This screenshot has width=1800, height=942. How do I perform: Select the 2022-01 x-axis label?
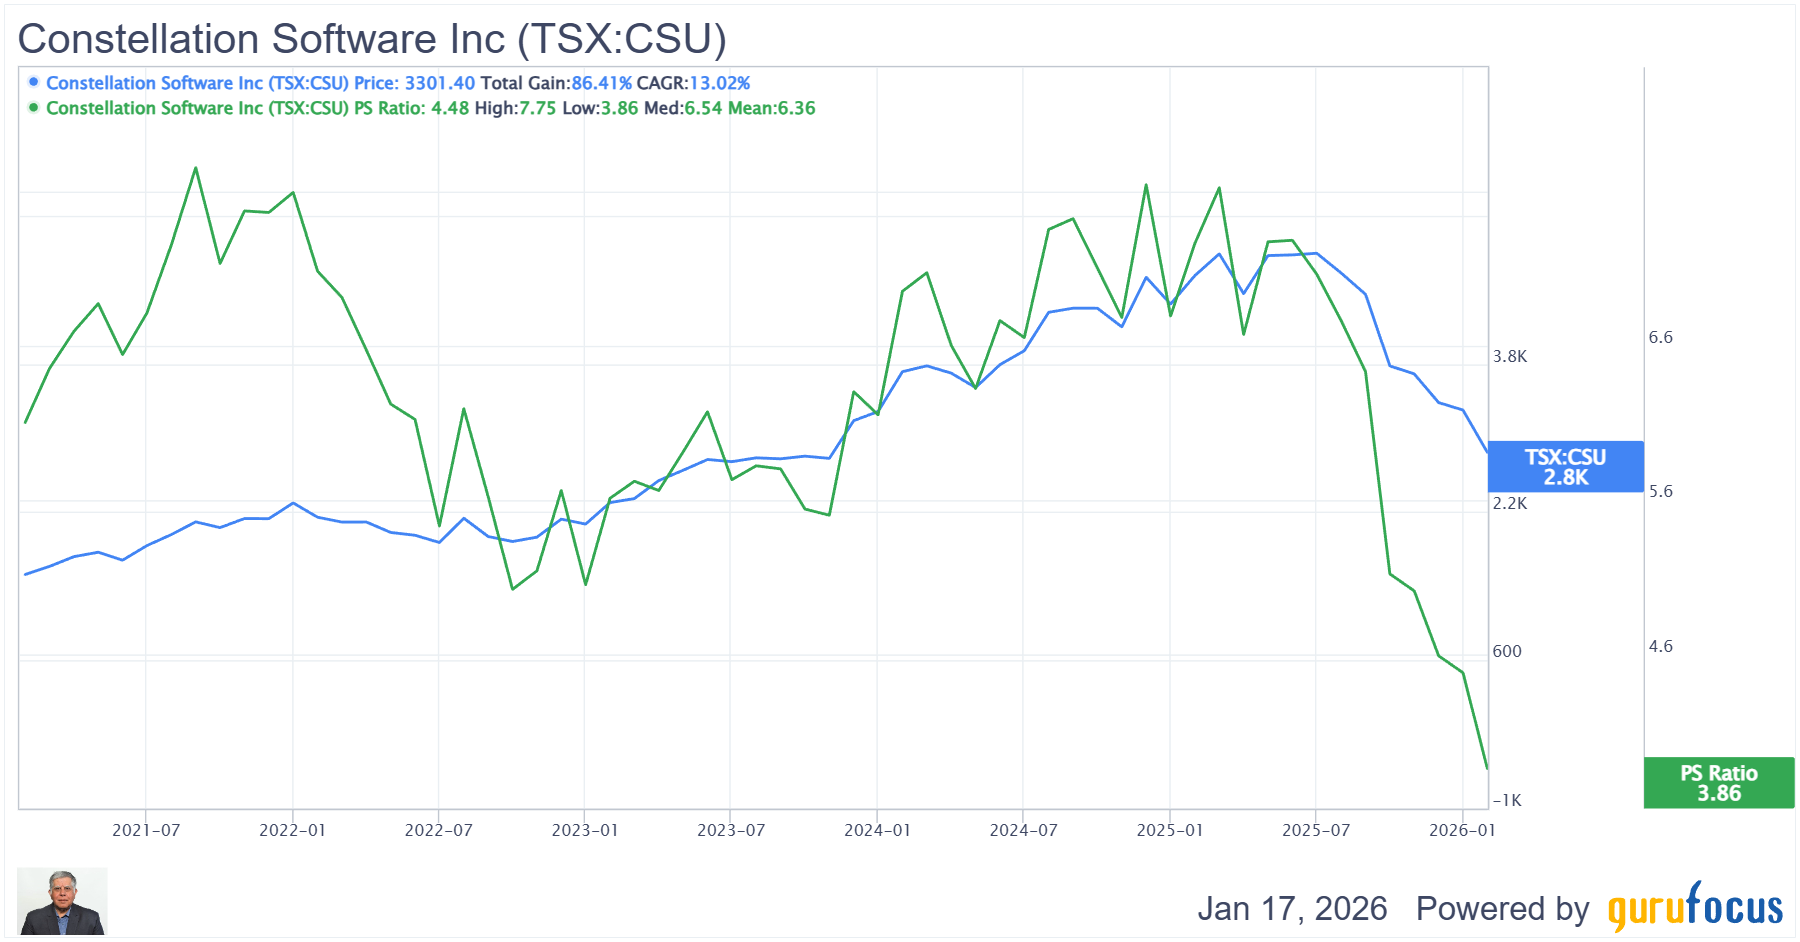292,830
